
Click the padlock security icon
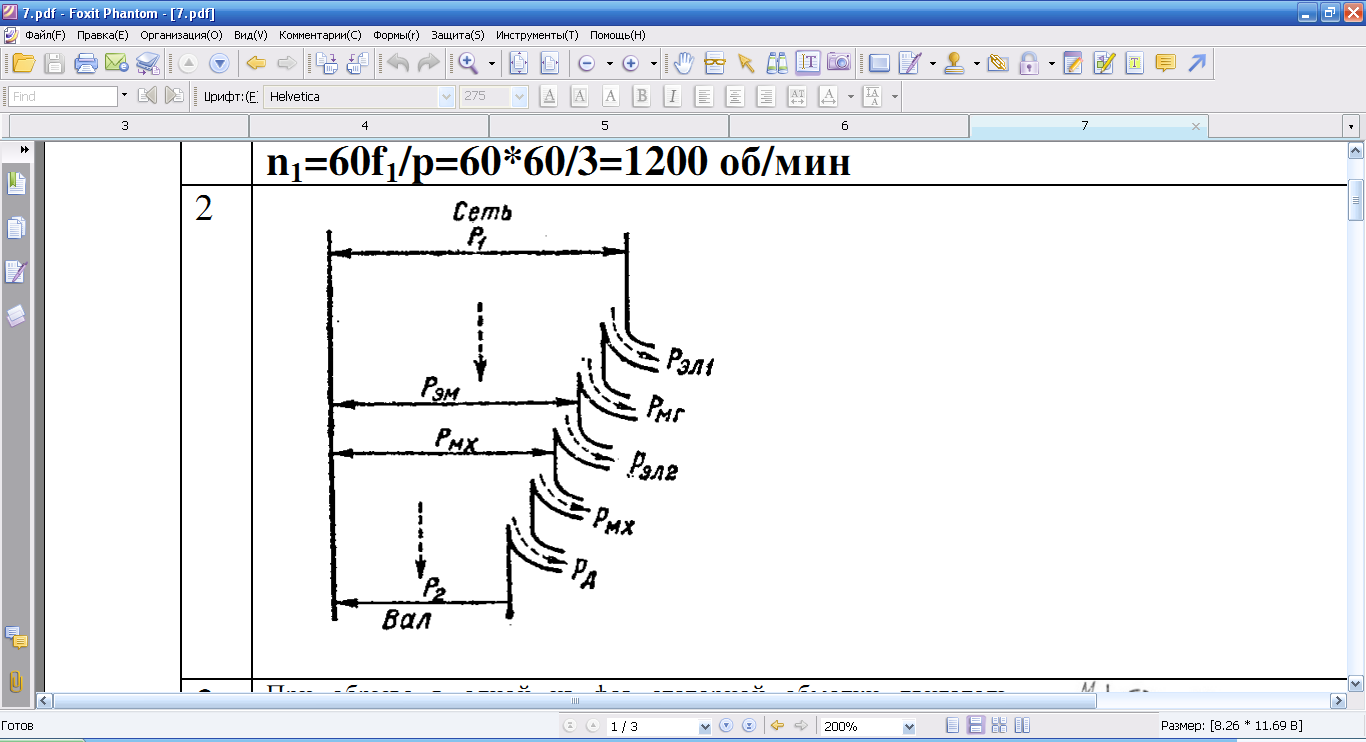[1029, 64]
